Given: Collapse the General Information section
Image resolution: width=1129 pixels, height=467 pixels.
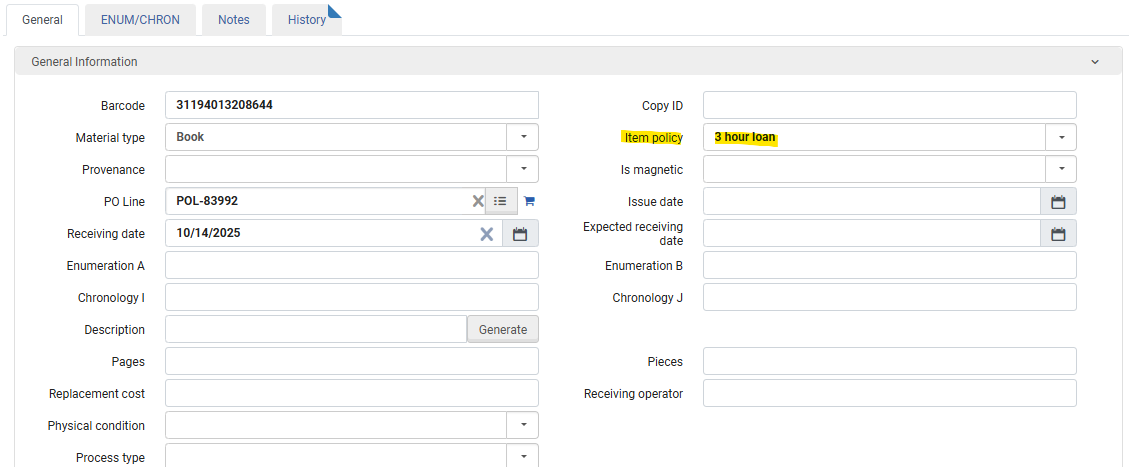Looking at the screenshot, I should click(1095, 62).
